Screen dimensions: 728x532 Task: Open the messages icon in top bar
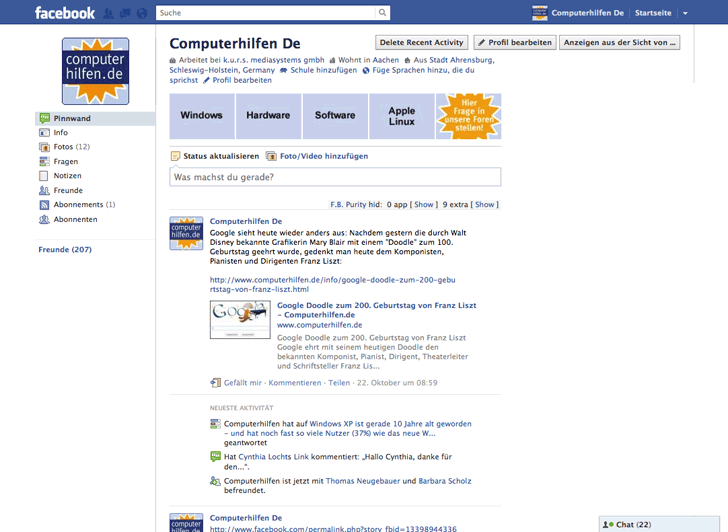(125, 13)
